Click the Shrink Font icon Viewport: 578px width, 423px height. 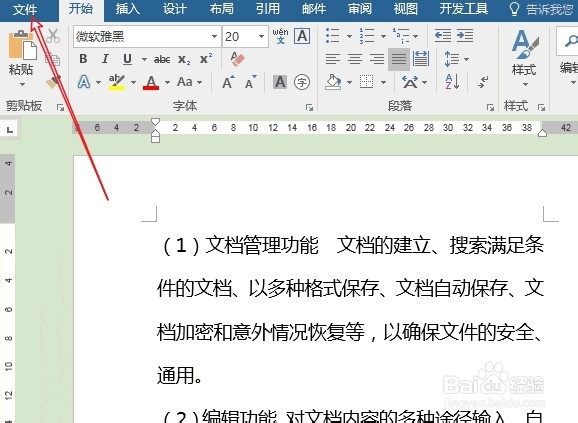point(251,82)
